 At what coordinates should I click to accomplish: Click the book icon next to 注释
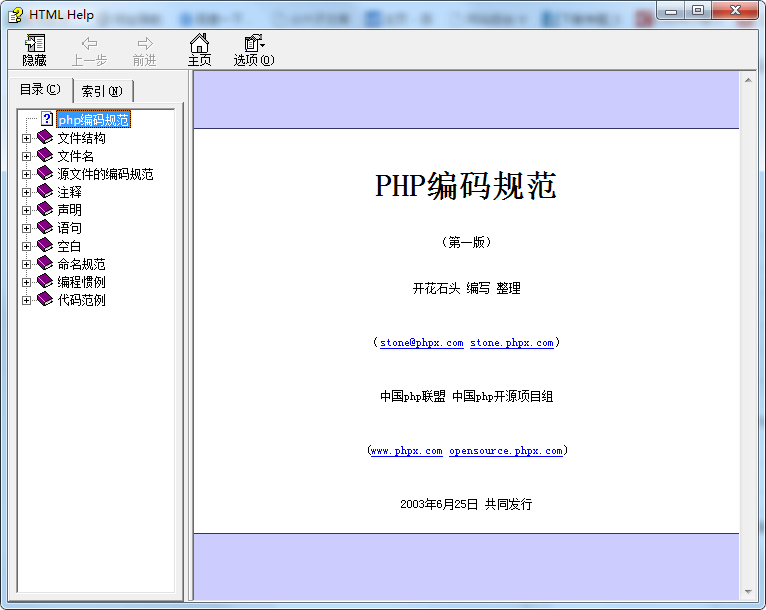pos(45,192)
